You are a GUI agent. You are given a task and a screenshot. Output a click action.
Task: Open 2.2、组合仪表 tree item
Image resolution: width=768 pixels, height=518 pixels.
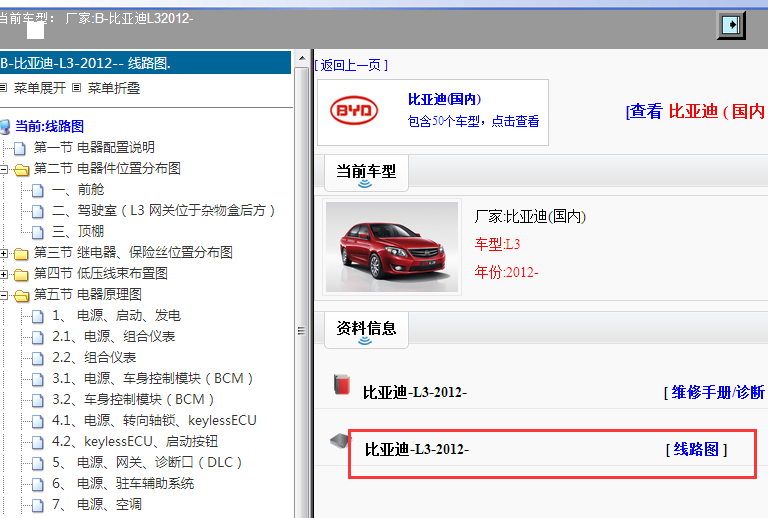(94, 358)
